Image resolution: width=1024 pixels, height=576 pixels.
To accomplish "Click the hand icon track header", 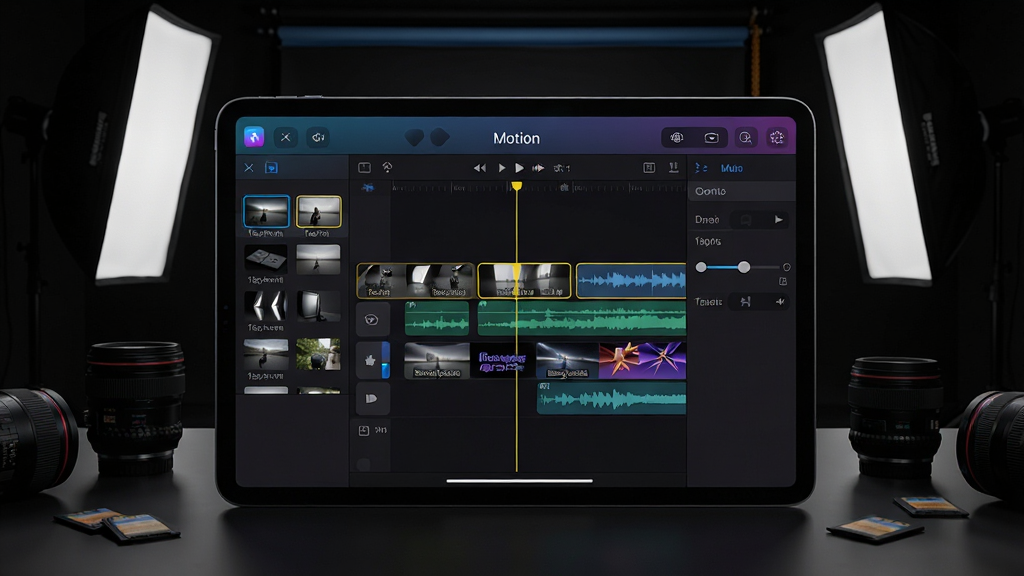I will (370, 360).
